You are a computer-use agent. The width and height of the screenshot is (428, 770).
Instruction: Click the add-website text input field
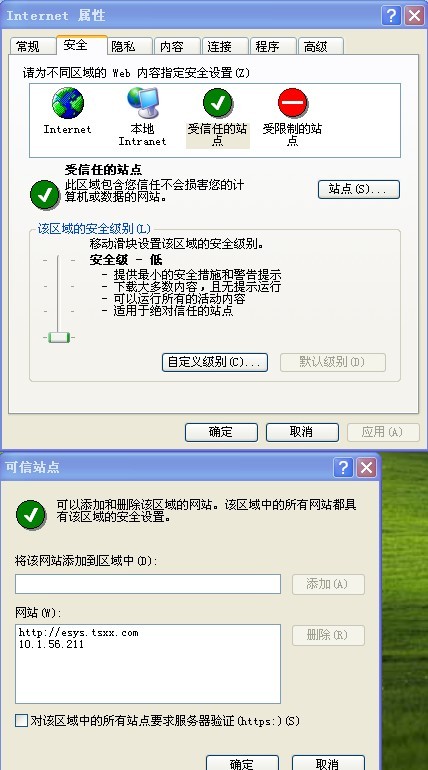(x=148, y=584)
